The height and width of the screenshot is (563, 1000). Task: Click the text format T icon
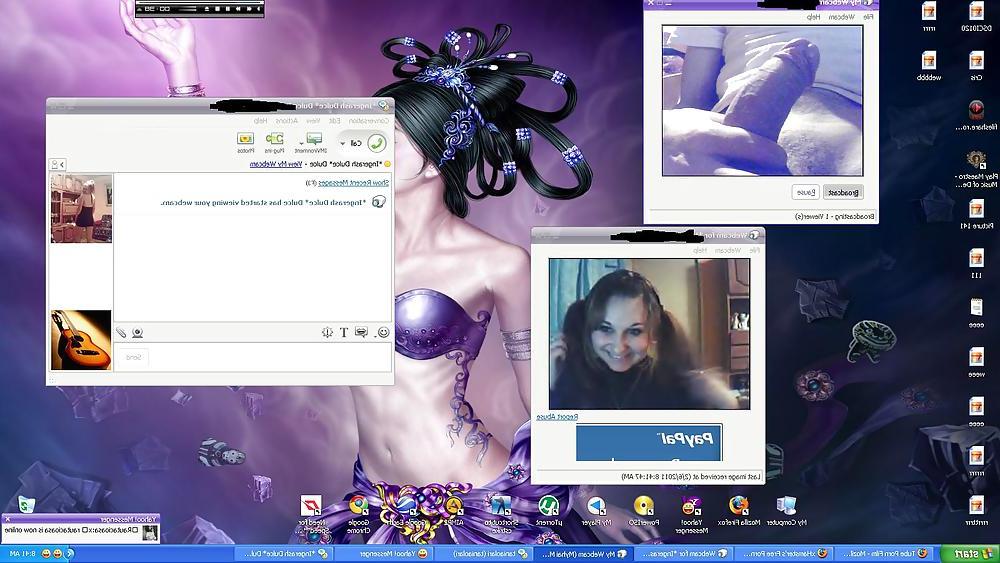(344, 332)
